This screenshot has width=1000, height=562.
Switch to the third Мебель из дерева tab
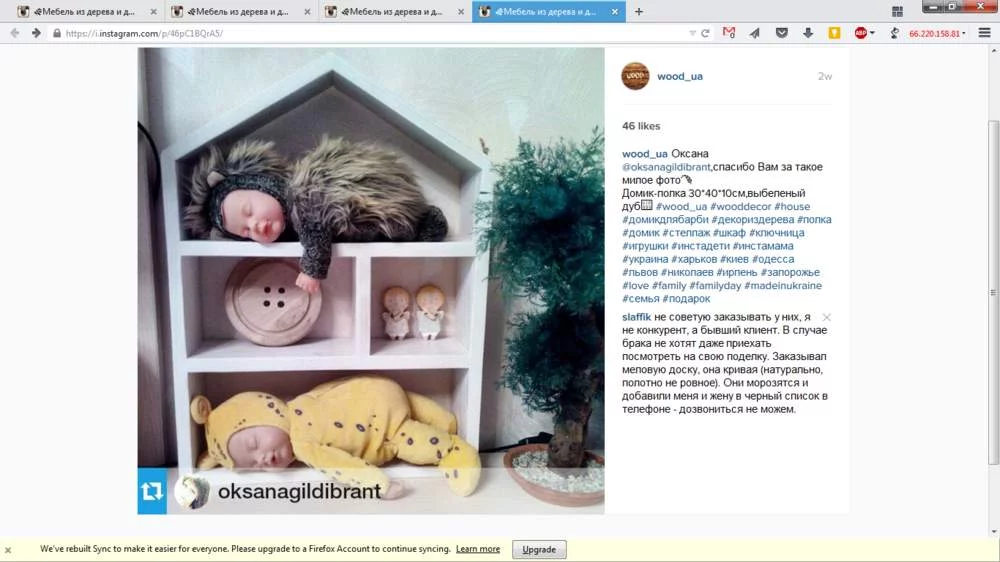(395, 11)
